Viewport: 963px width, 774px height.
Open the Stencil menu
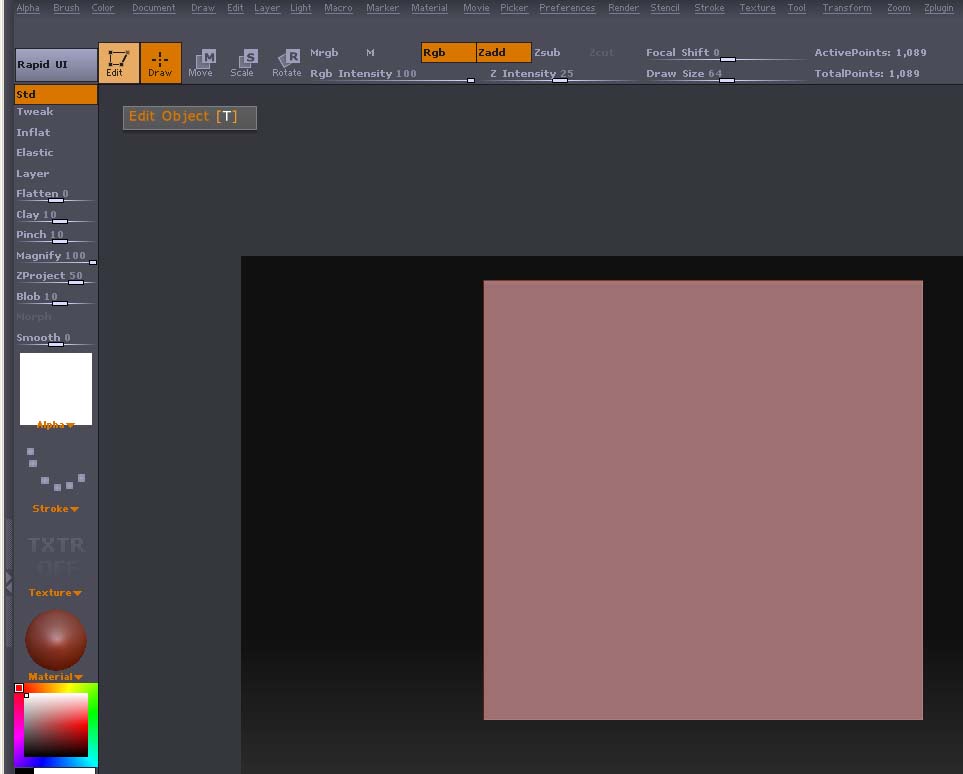pyautogui.click(x=665, y=8)
